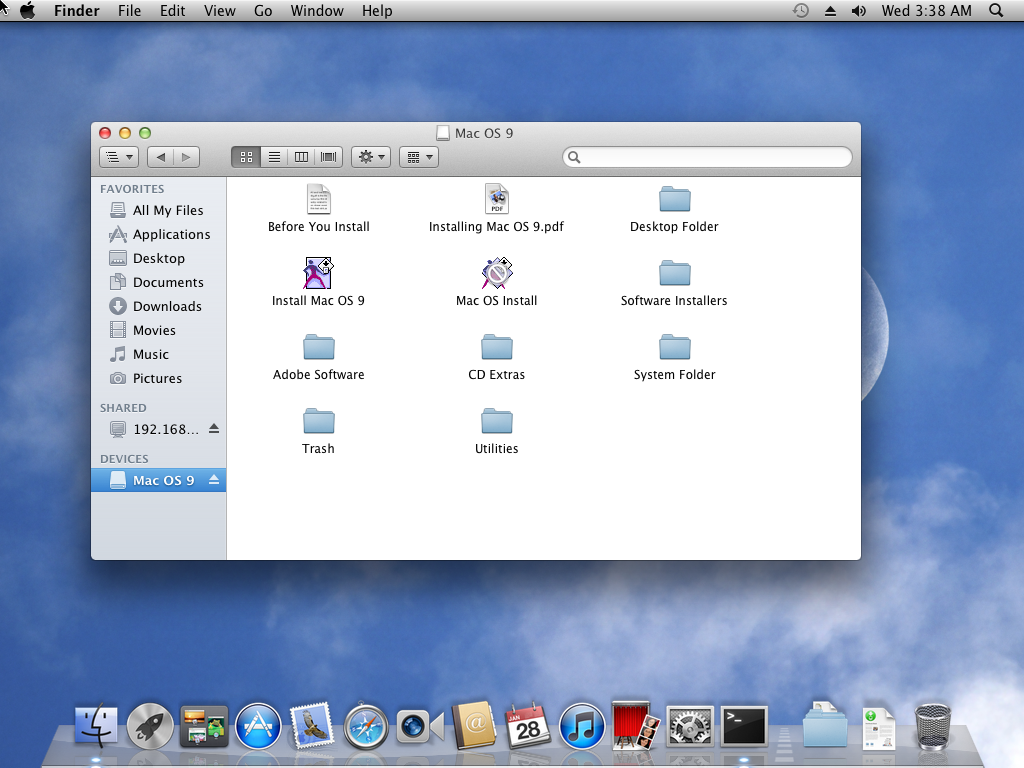The width and height of the screenshot is (1024, 768).
Task: Go back with the left arrow button
Action: click(x=161, y=157)
